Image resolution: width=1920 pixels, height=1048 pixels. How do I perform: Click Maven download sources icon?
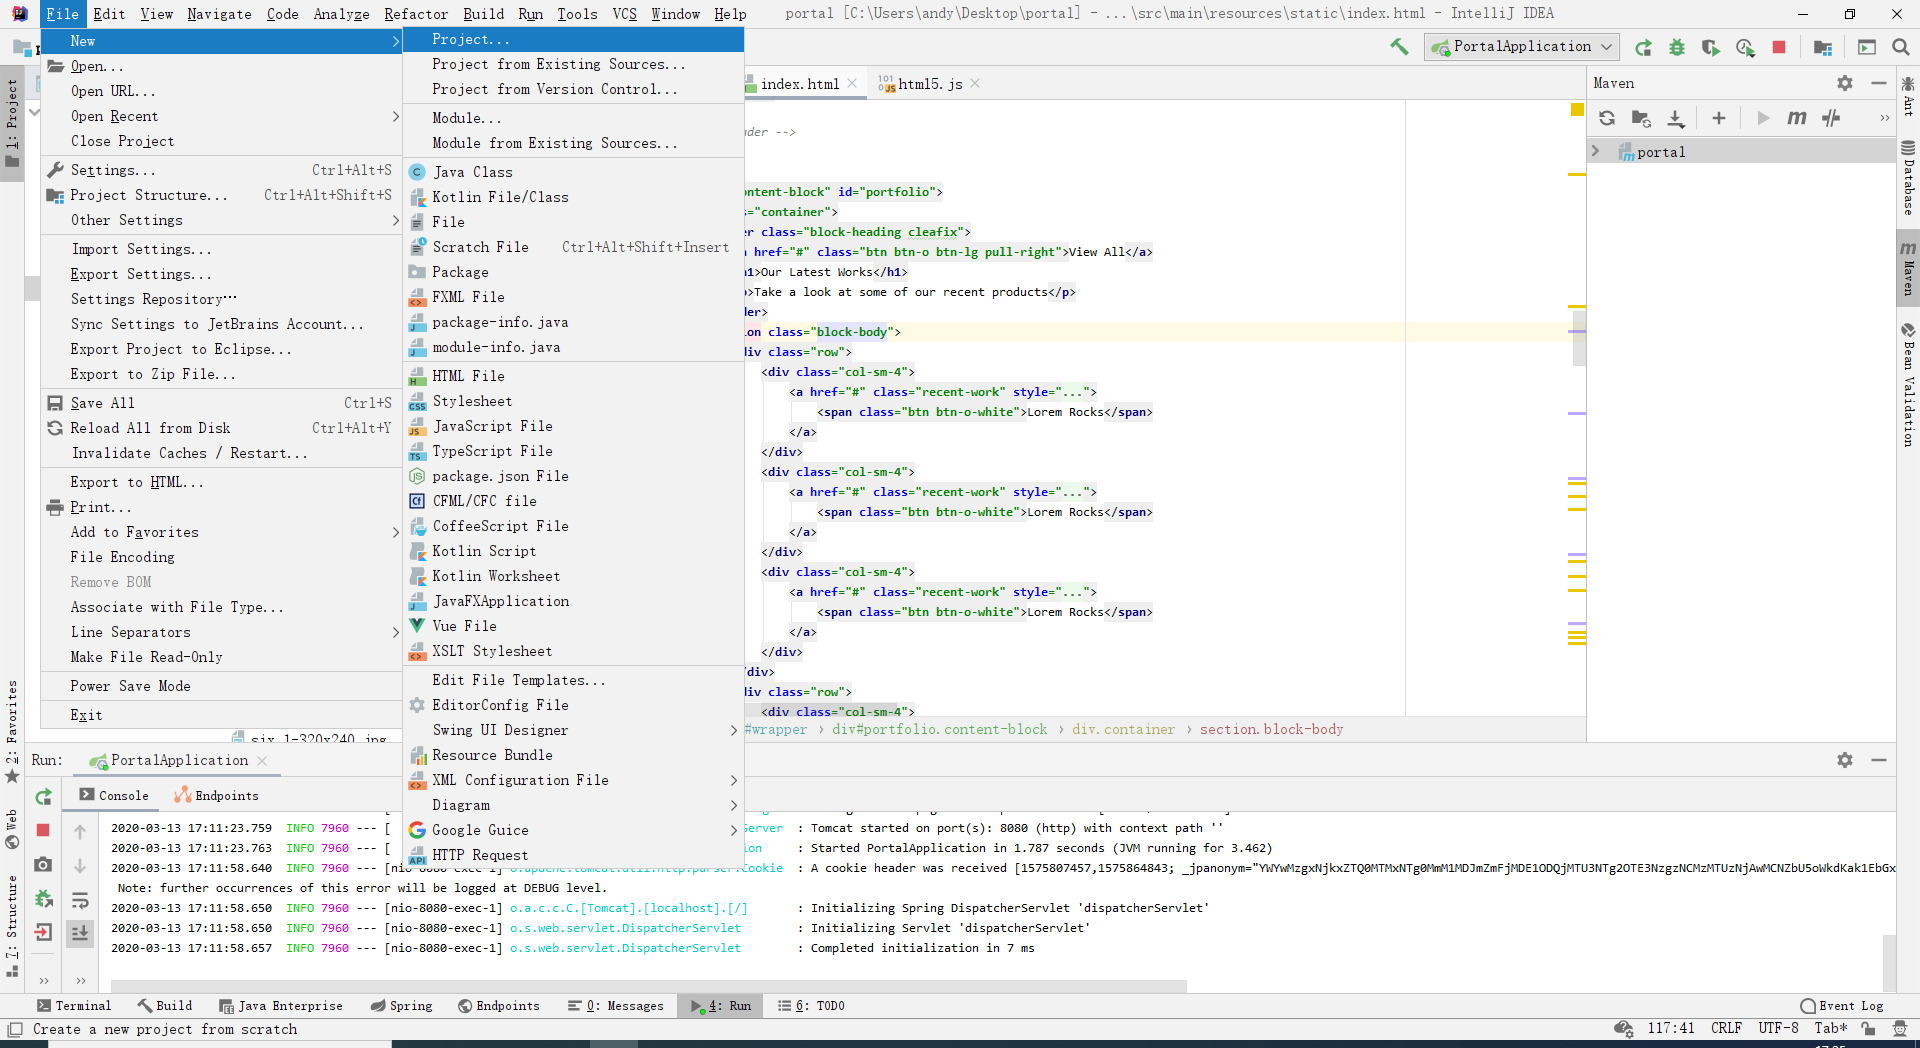point(1676,118)
